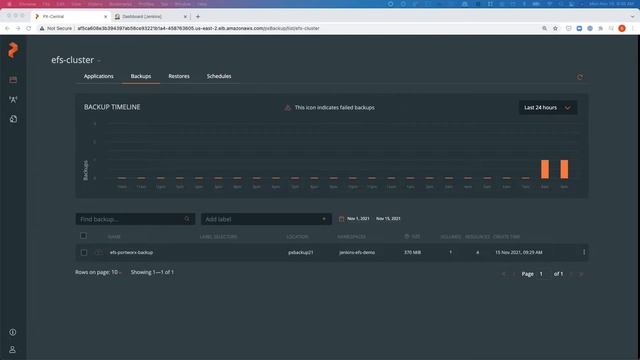Click the pxbackup21 location cell
Viewport: 640px width, 360px height.
(x=301, y=252)
